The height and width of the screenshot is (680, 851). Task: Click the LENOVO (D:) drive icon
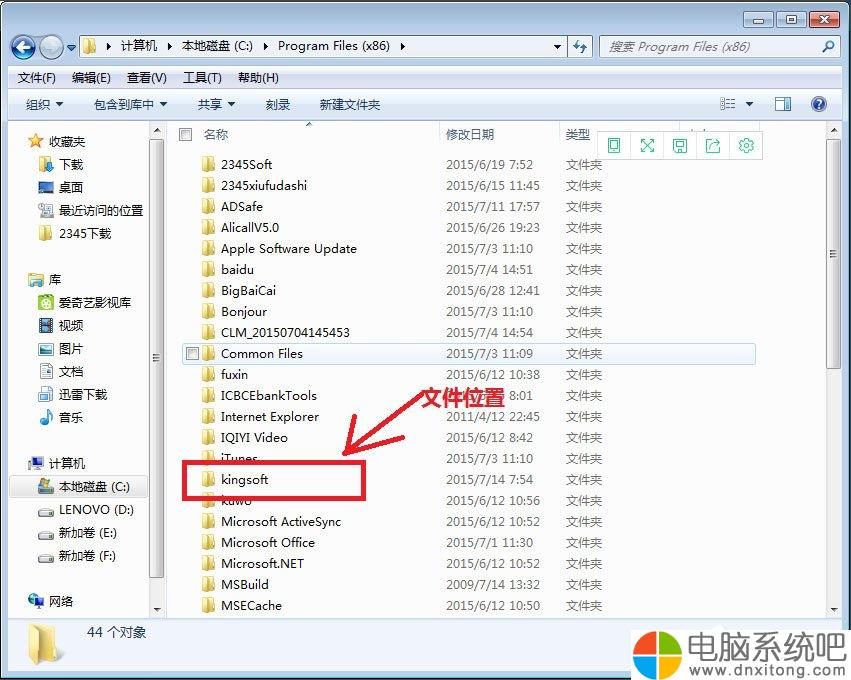[46, 511]
